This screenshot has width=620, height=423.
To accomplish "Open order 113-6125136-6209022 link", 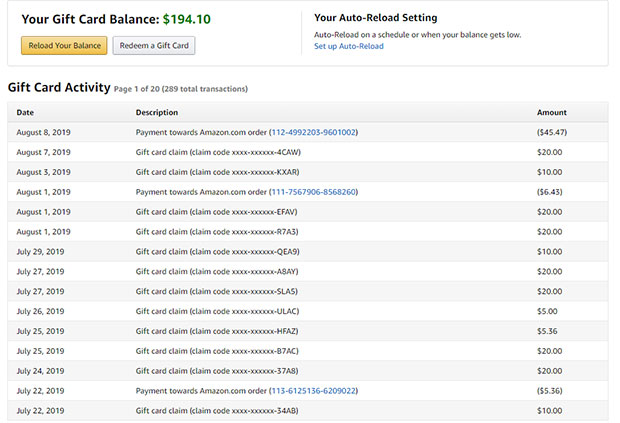I will pyautogui.click(x=314, y=391).
